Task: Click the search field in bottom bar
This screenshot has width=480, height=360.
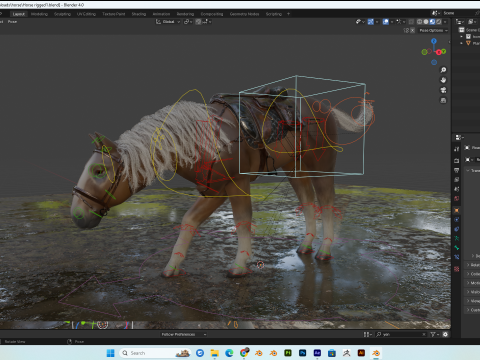Action: (401, 334)
